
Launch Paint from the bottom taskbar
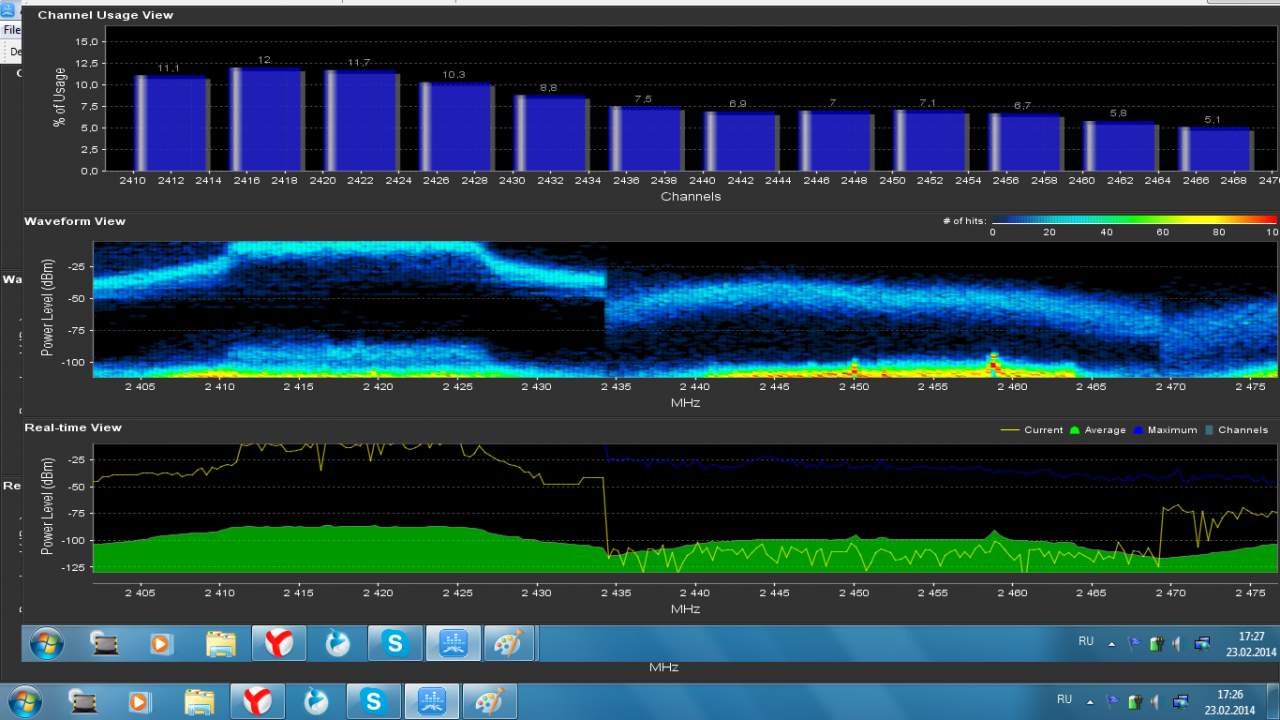pyautogui.click(x=490, y=701)
